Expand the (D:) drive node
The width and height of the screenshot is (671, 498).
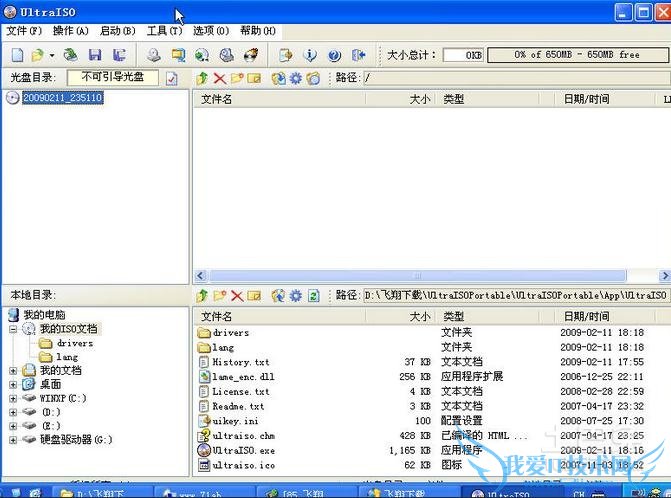[x=13, y=412]
